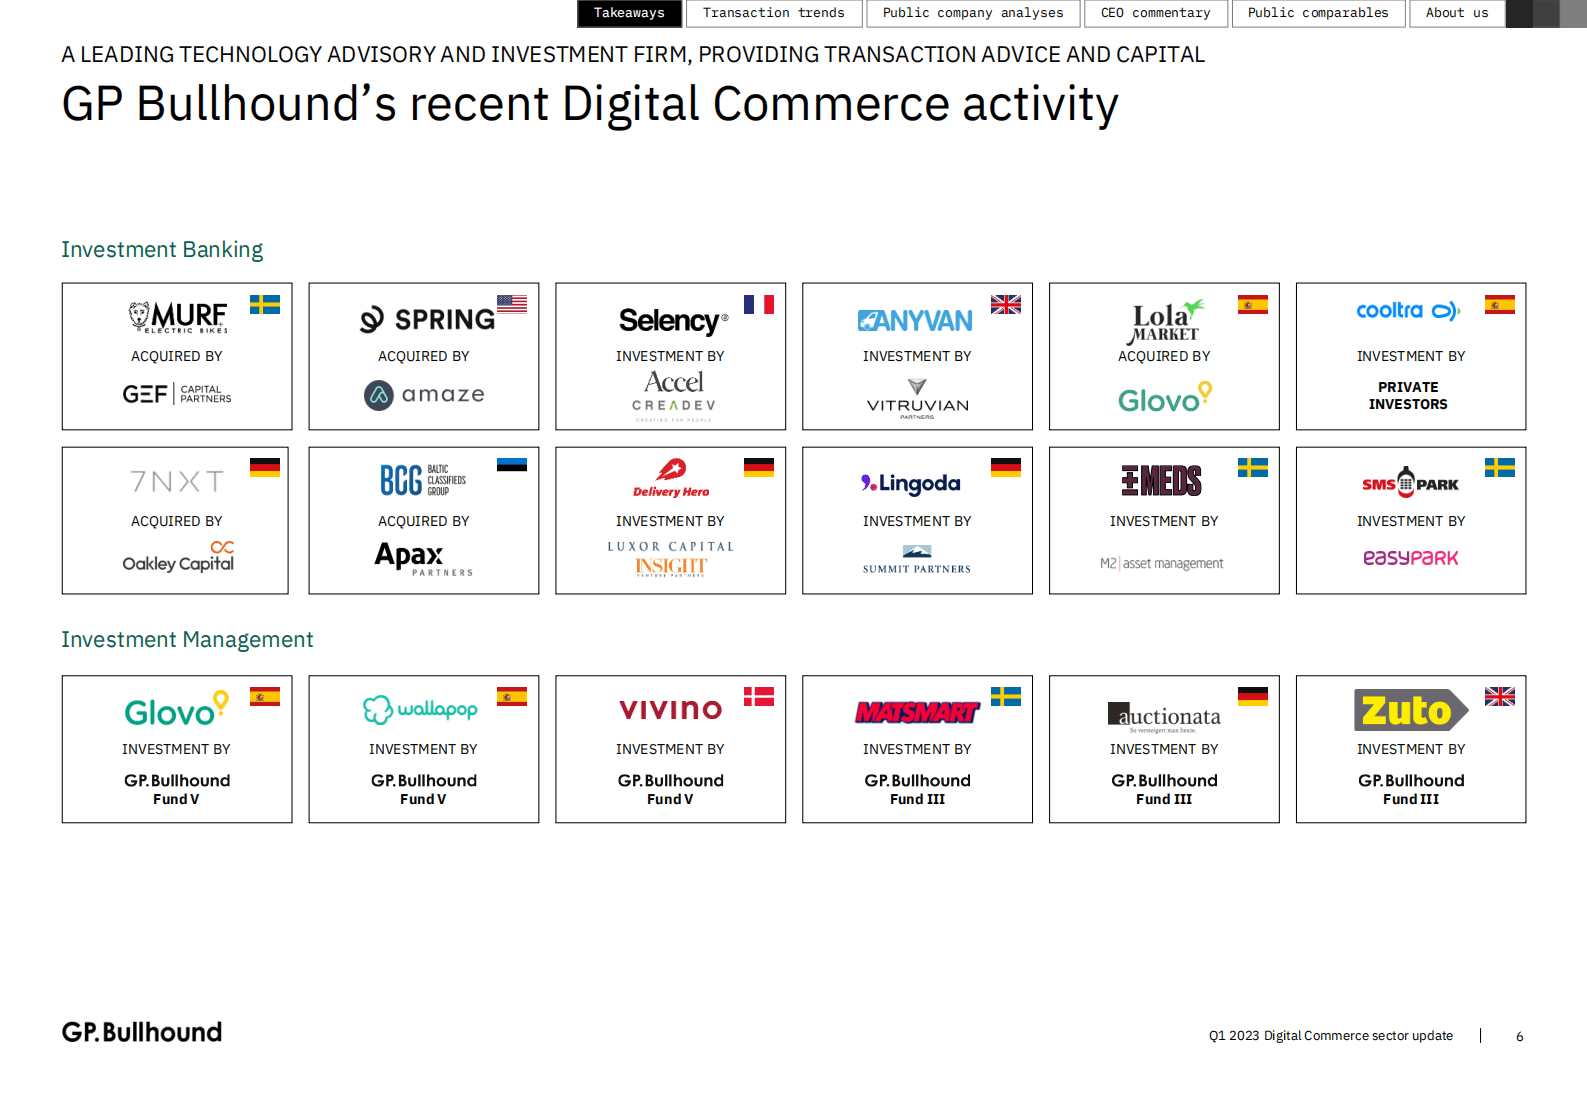Click the GP Bullhound footer logo
Screen dimensions: 1587x1099
(142, 1032)
